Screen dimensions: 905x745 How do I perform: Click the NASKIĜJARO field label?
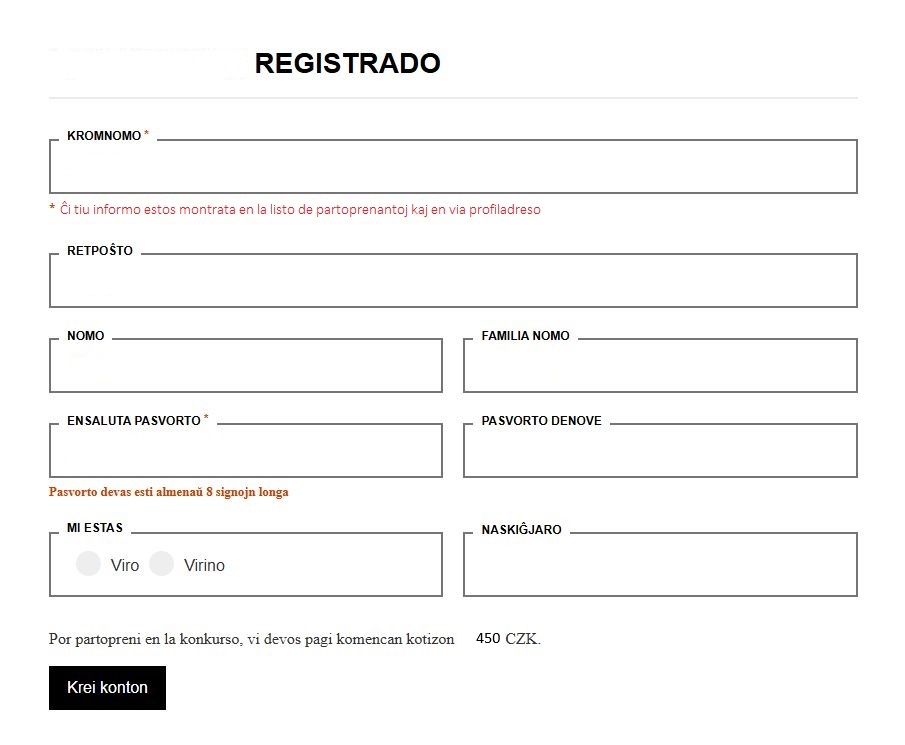[x=521, y=530]
